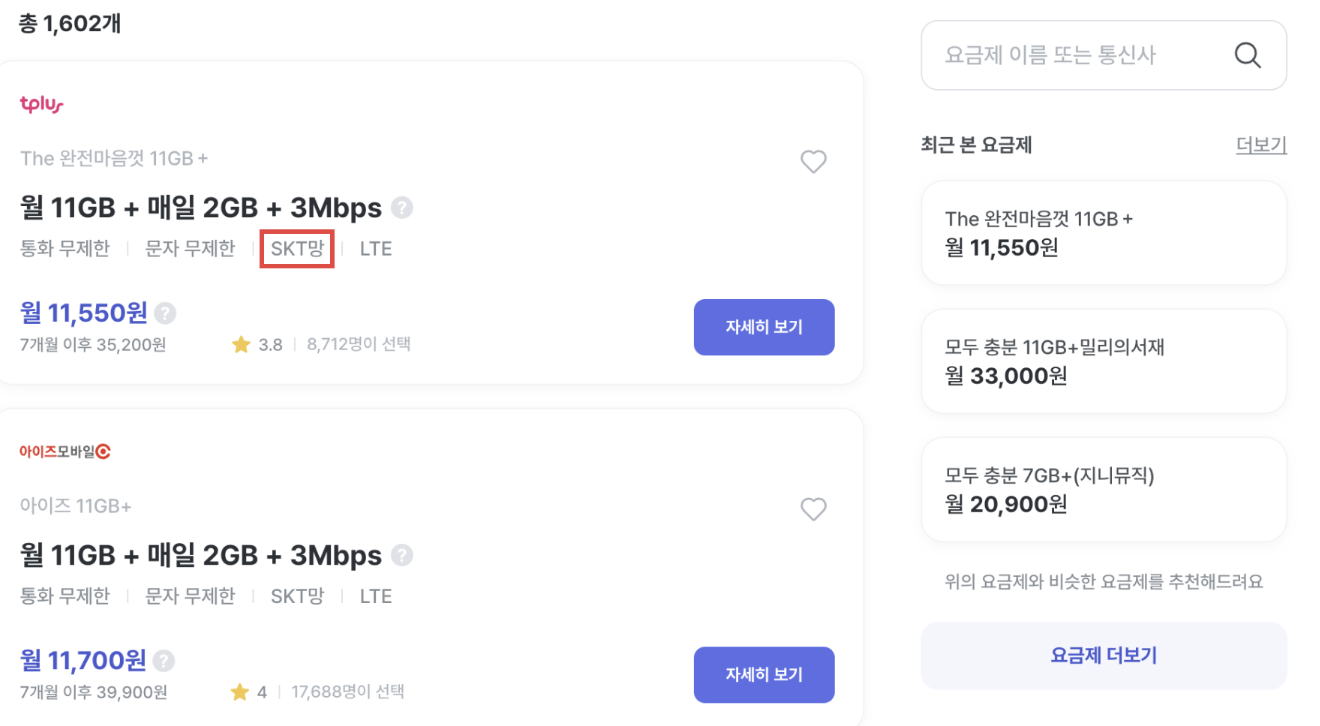
Task: Favorite the tplus plan with the heart
Action: tap(813, 161)
